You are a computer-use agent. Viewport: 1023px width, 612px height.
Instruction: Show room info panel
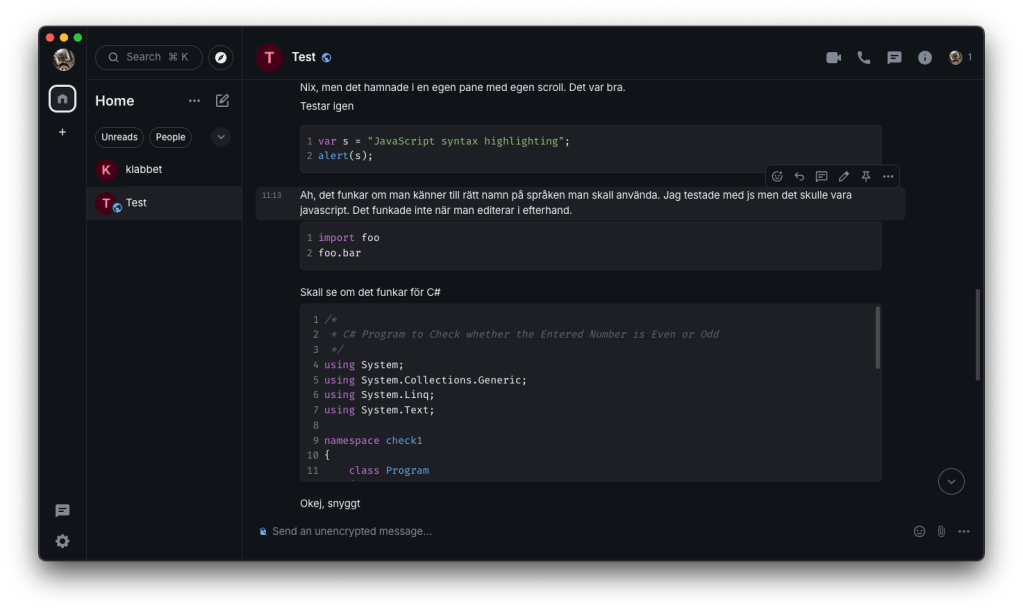(x=925, y=58)
